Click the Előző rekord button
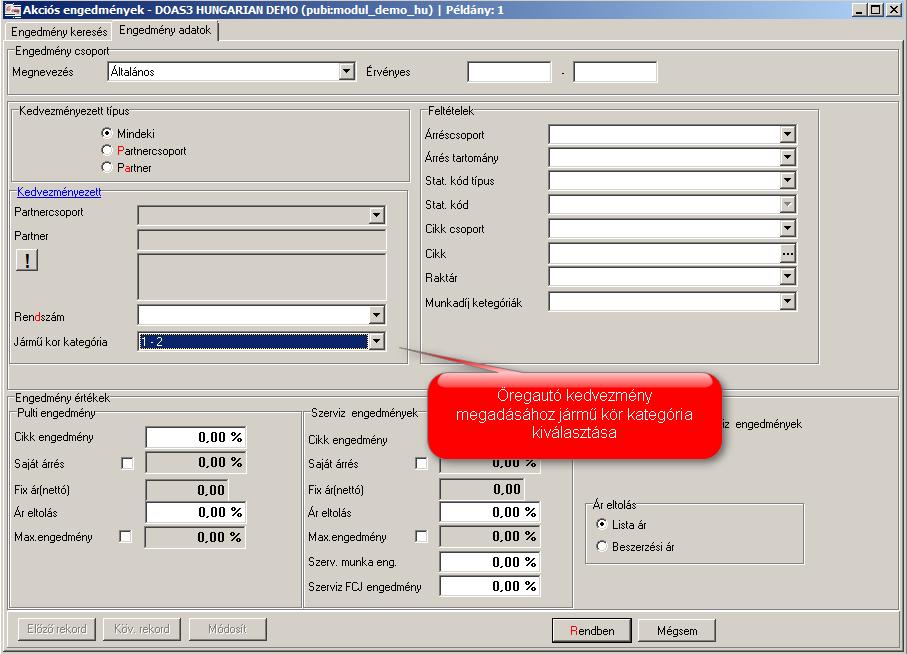 pos(57,629)
